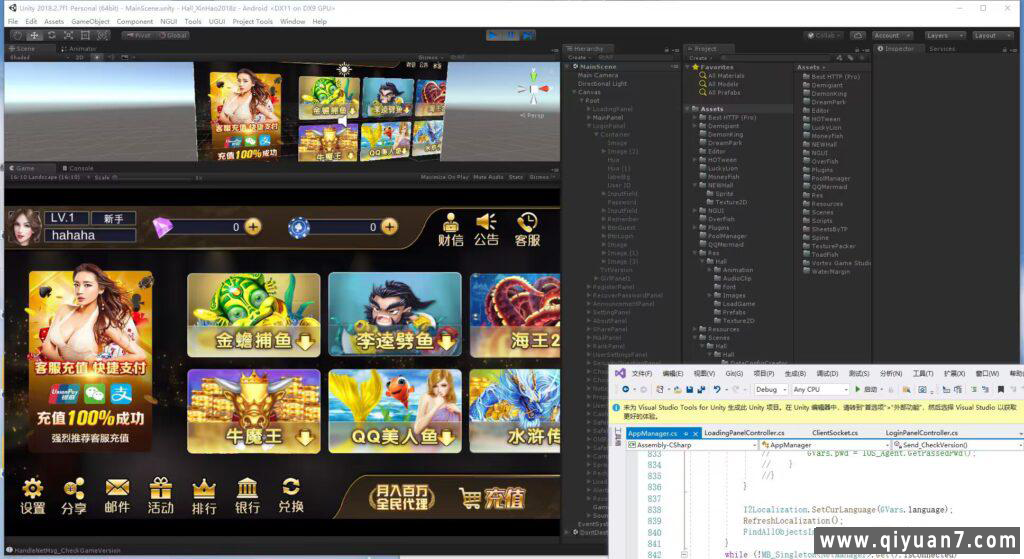The width and height of the screenshot is (1024, 559).
Task: Click the gold plus next to diamond balance
Action: [253, 227]
